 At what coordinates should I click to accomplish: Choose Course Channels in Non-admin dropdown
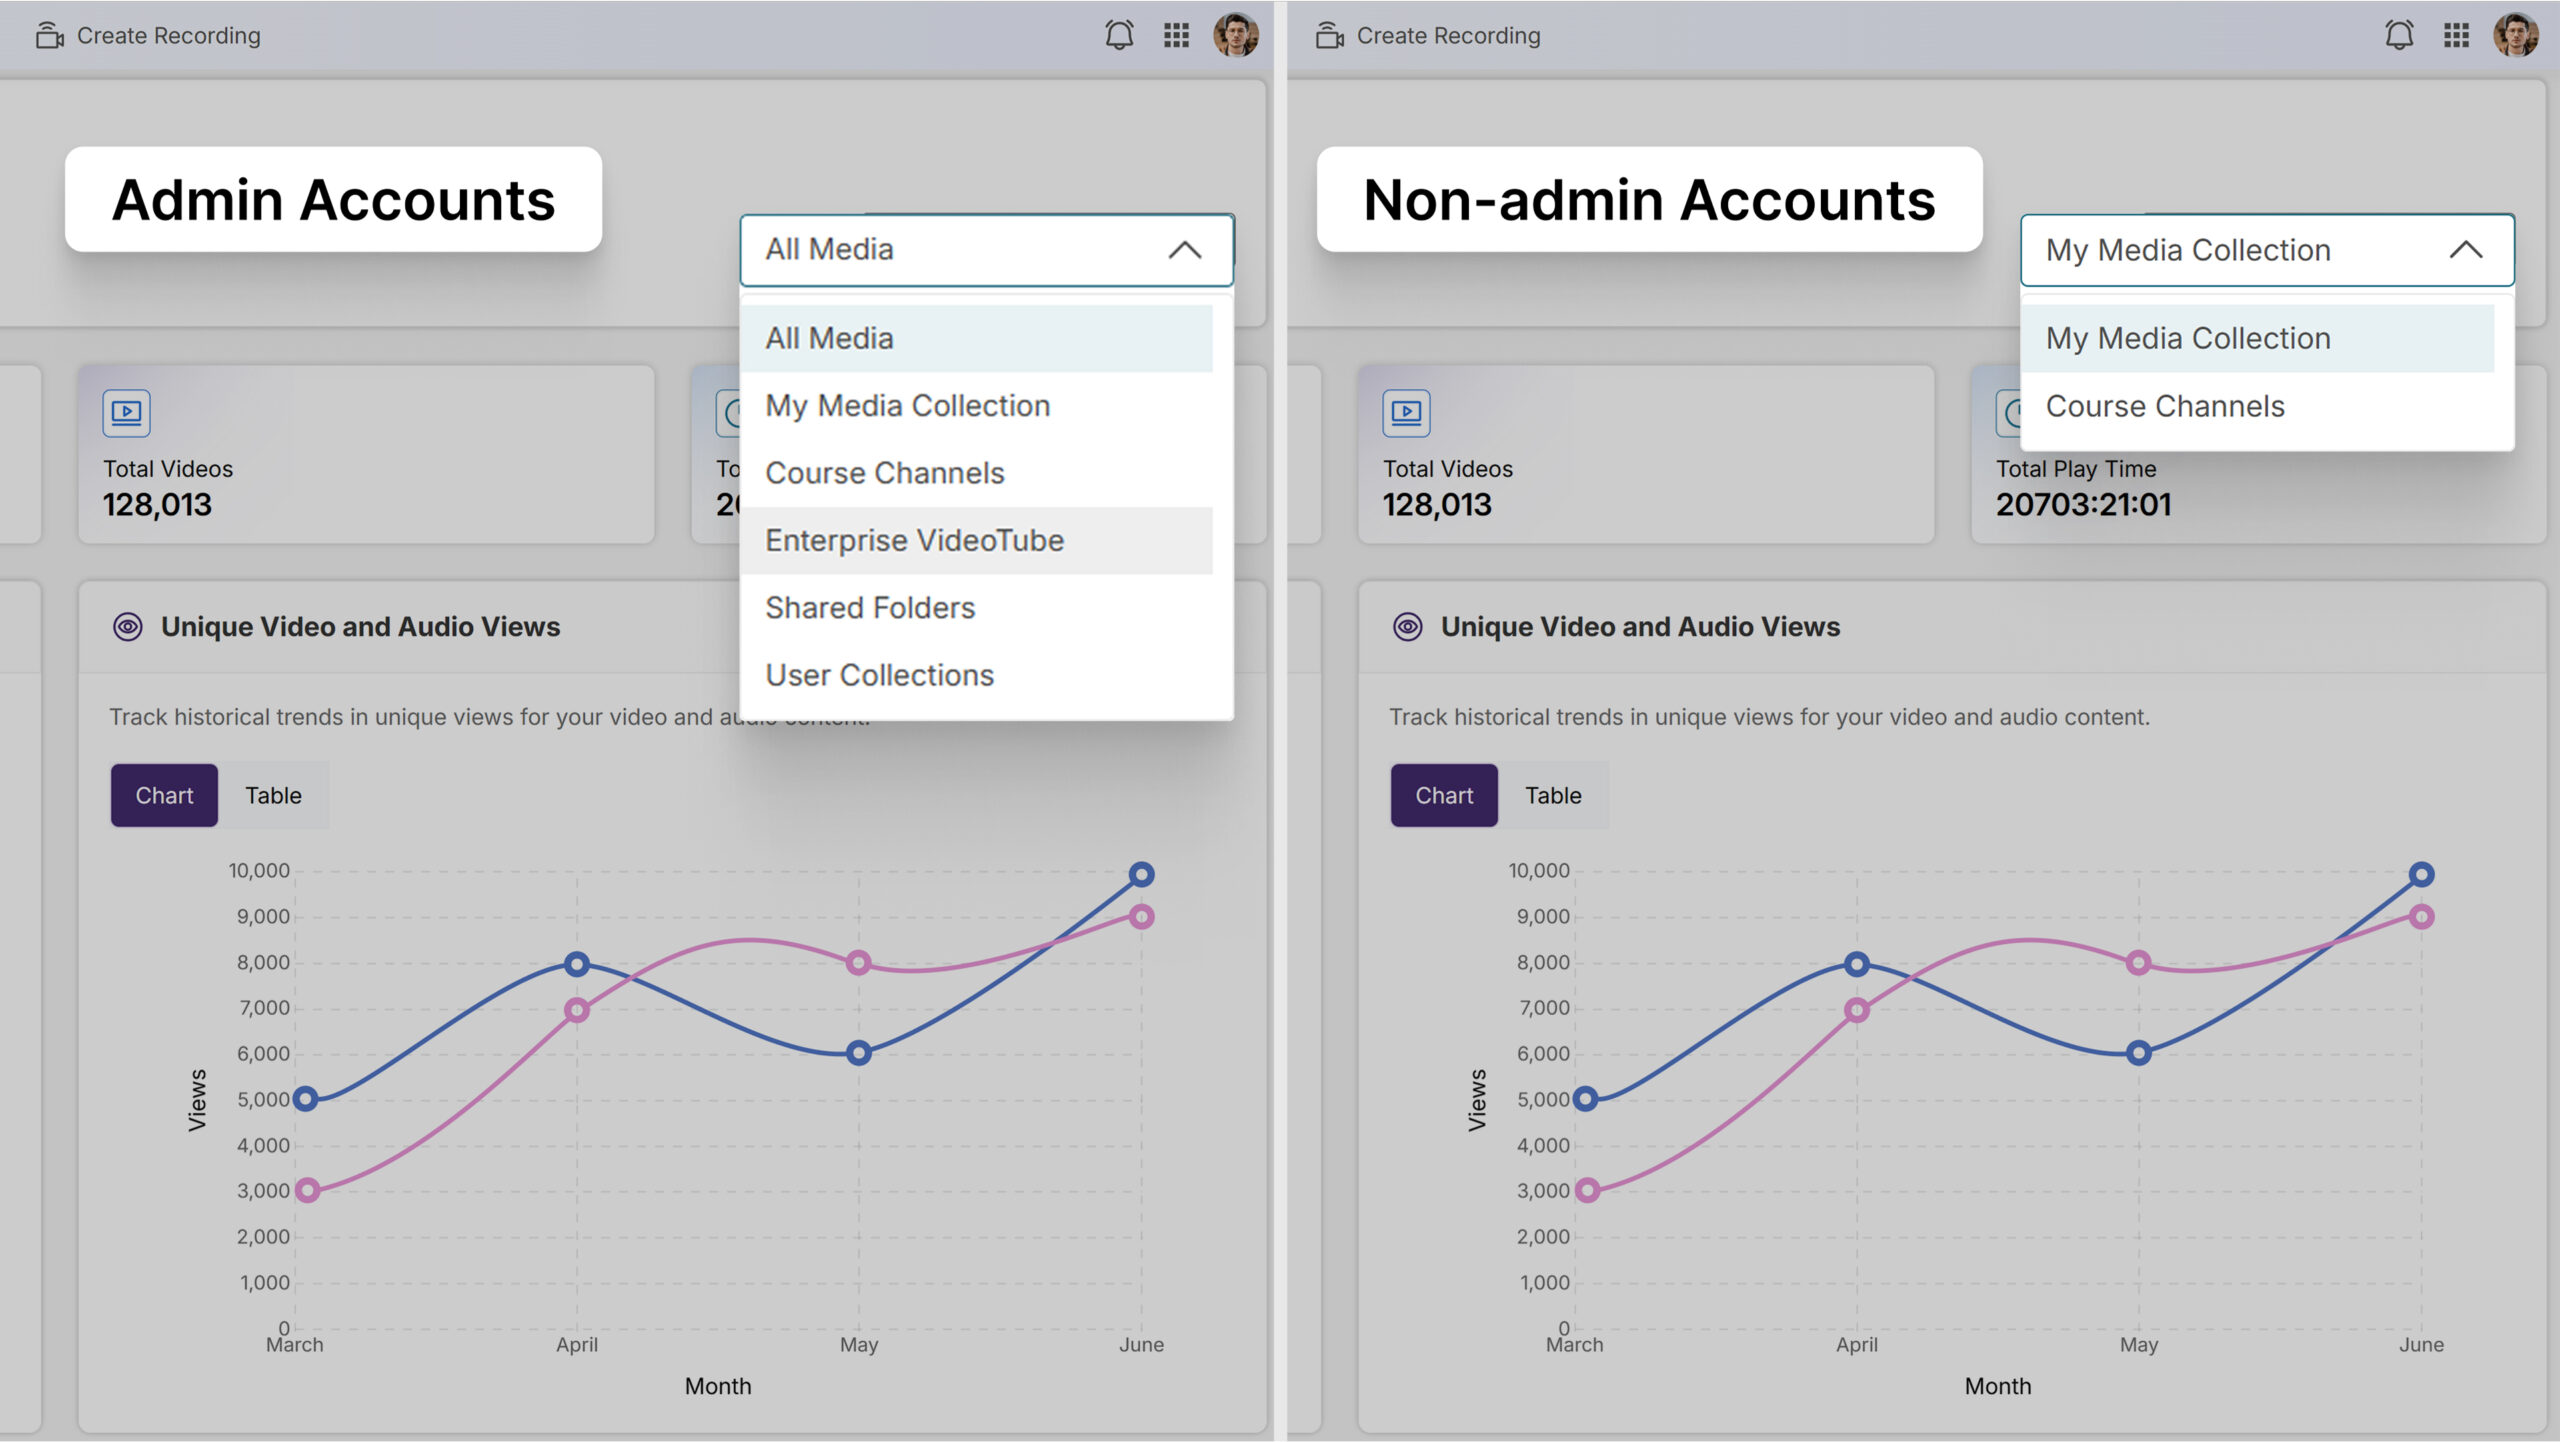click(2164, 406)
